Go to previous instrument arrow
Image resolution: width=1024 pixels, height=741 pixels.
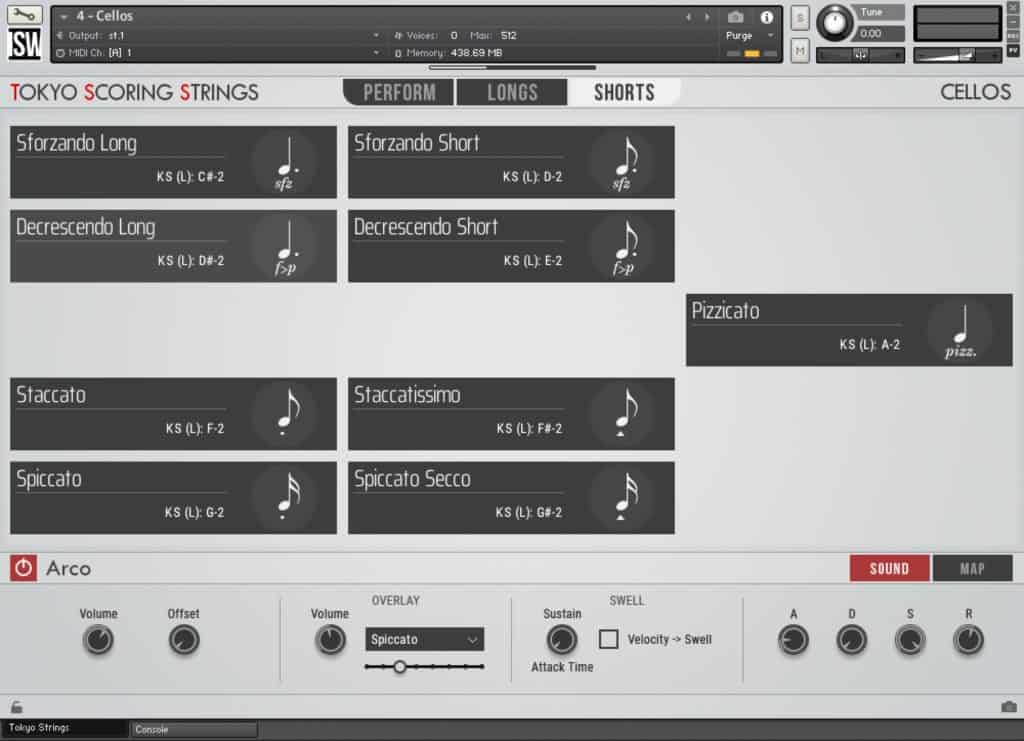click(x=688, y=17)
